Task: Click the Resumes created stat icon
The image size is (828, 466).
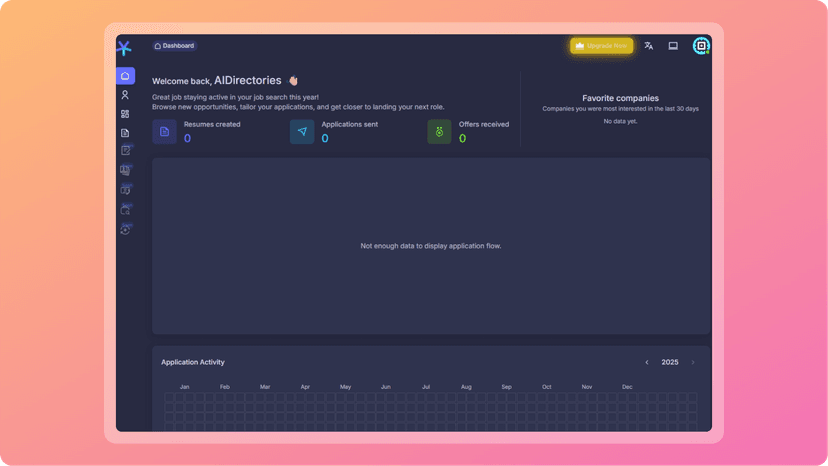Action: tap(164, 132)
